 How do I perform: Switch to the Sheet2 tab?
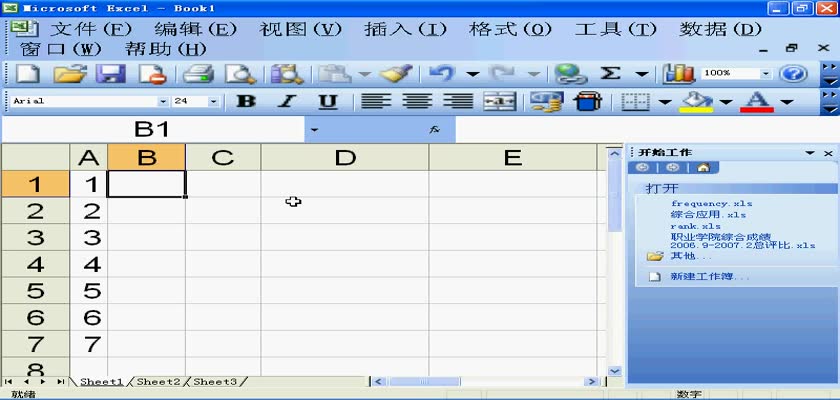[158, 382]
